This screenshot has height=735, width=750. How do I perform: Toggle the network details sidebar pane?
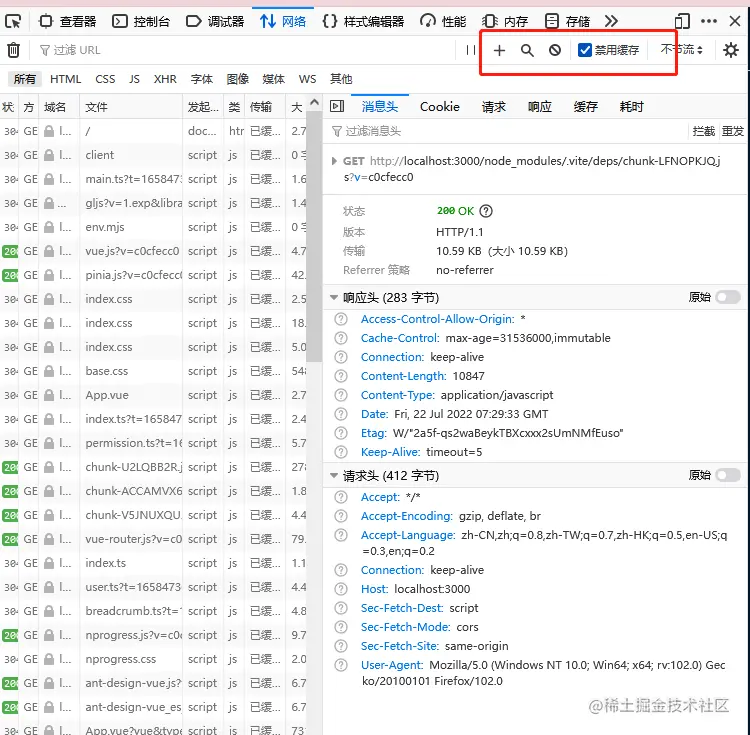[x=337, y=106]
